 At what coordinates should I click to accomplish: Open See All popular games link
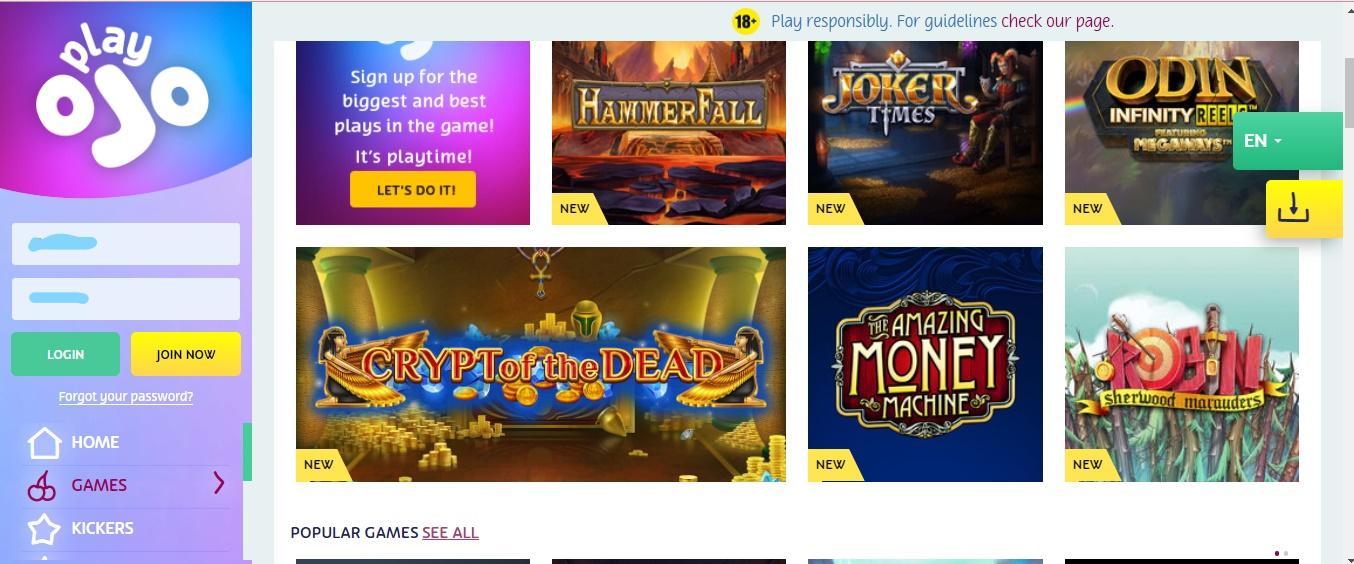tap(450, 533)
